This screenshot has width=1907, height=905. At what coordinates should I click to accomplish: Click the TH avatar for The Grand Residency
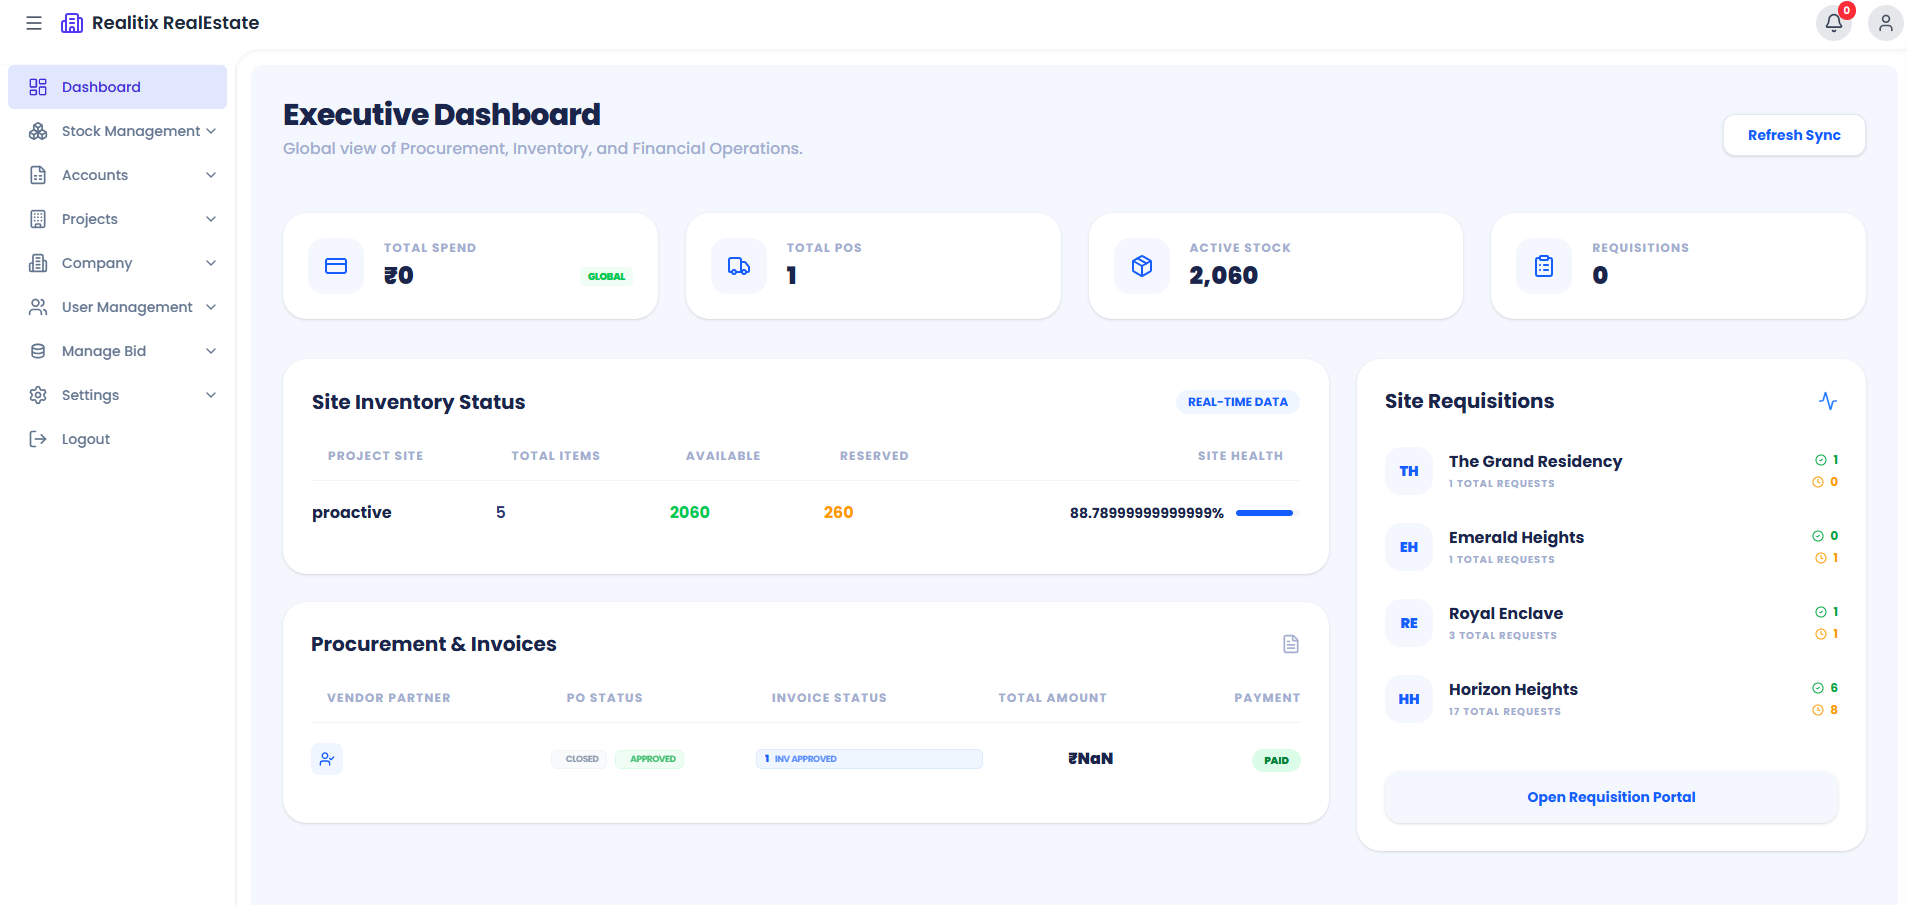coord(1409,471)
